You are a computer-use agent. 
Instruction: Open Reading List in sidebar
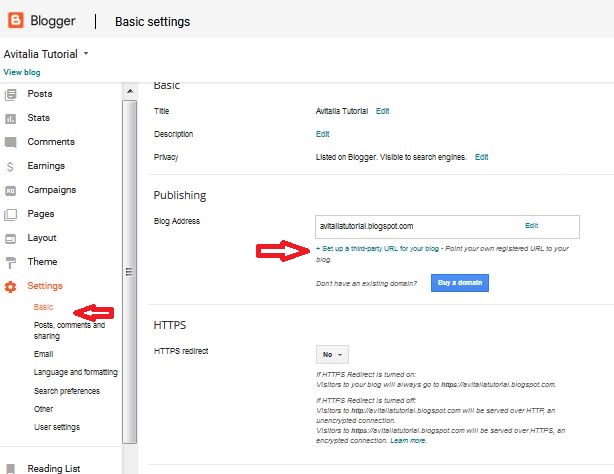(x=54, y=469)
